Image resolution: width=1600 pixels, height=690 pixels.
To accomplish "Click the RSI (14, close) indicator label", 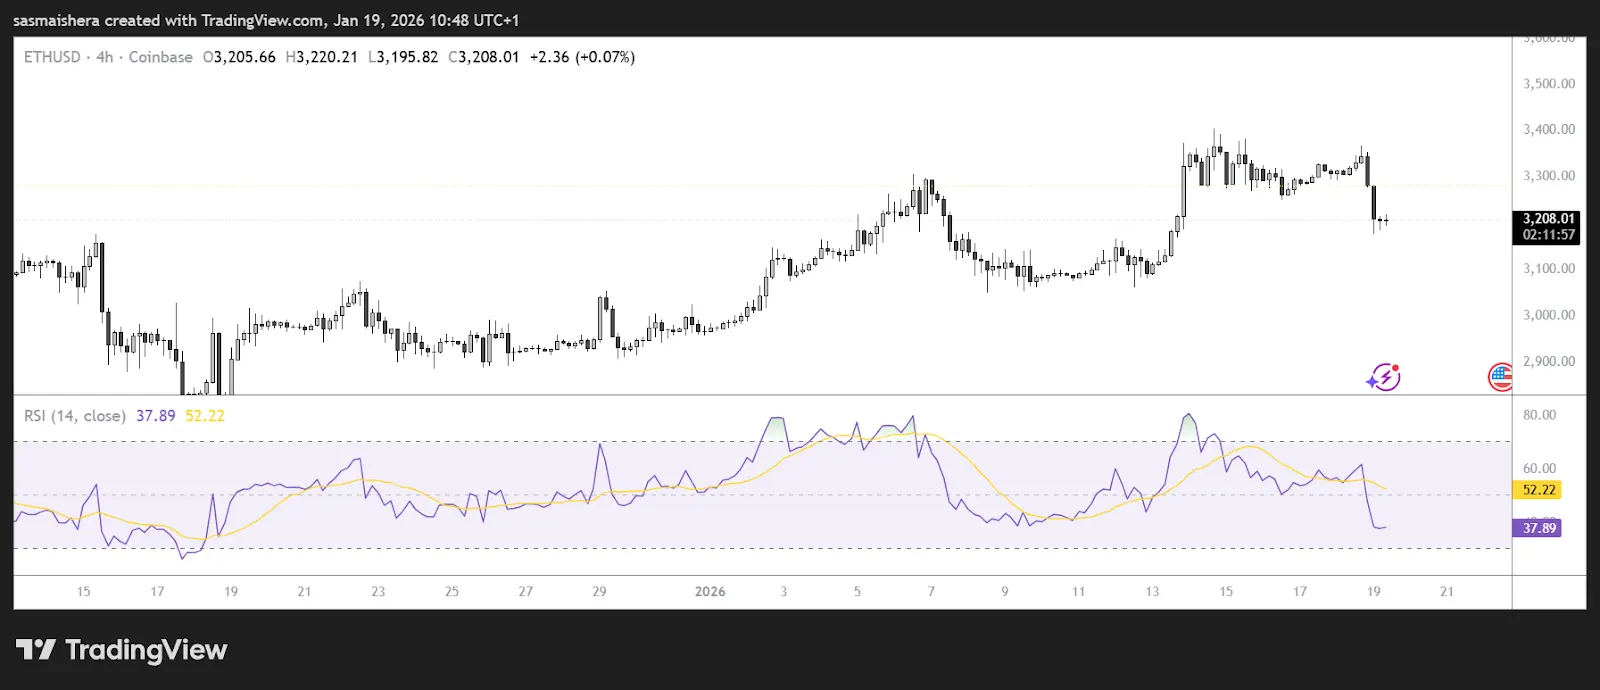I will 75,416.
